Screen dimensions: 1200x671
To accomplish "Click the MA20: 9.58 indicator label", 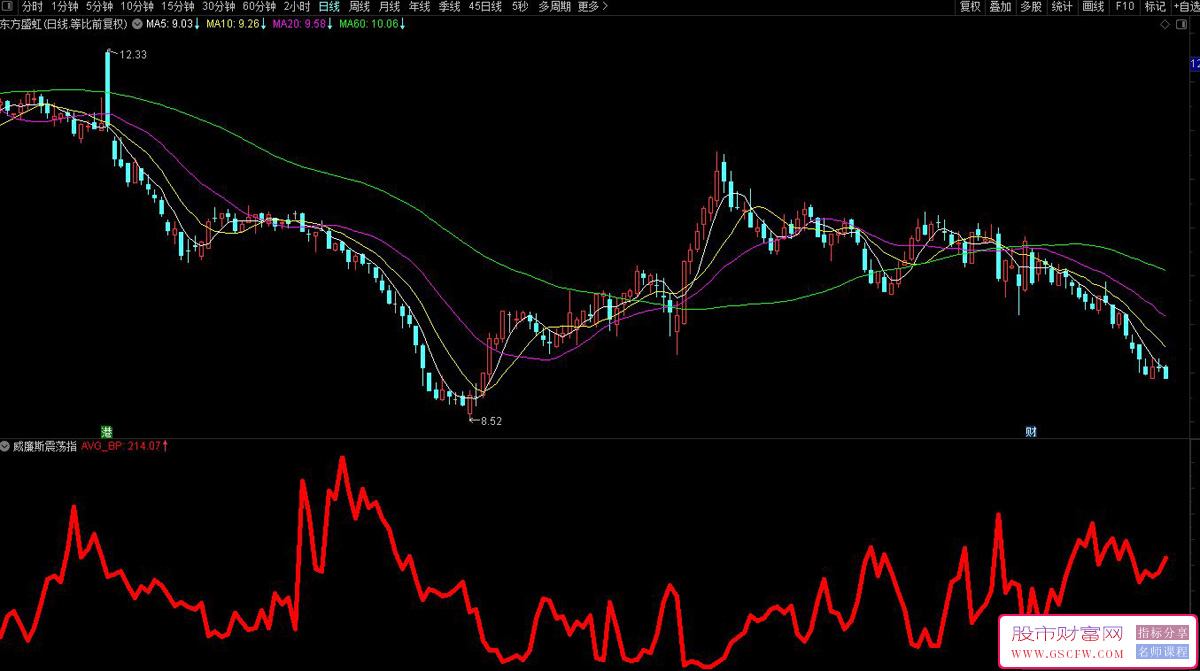I will point(302,23).
